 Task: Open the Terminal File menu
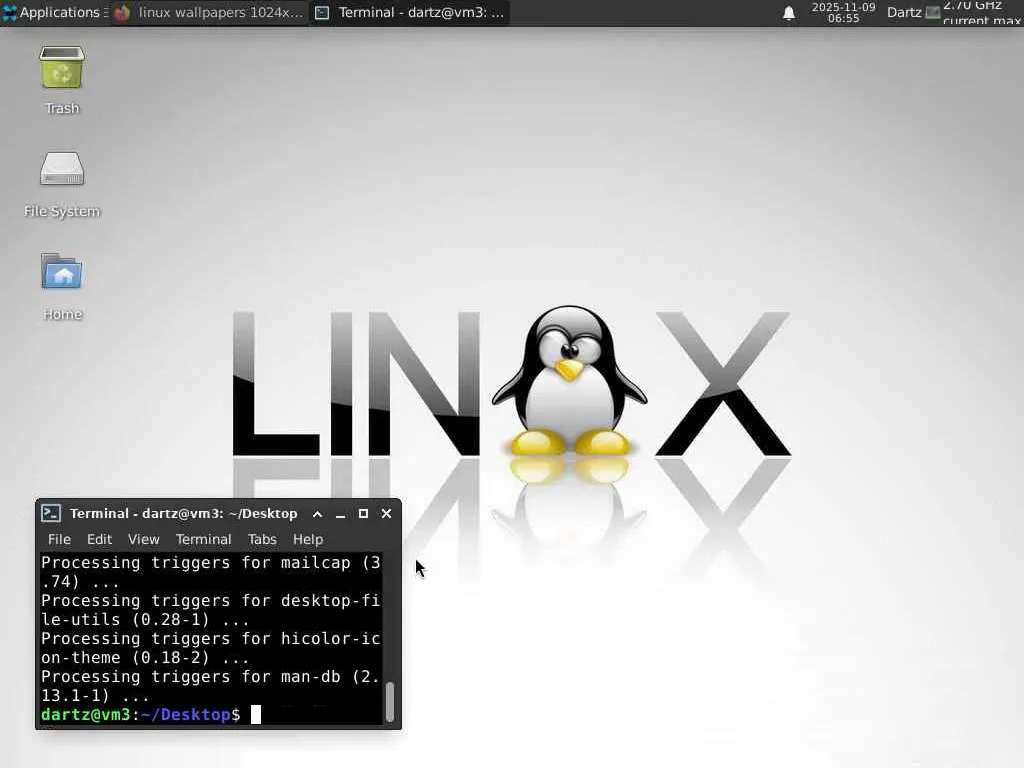[x=59, y=539]
